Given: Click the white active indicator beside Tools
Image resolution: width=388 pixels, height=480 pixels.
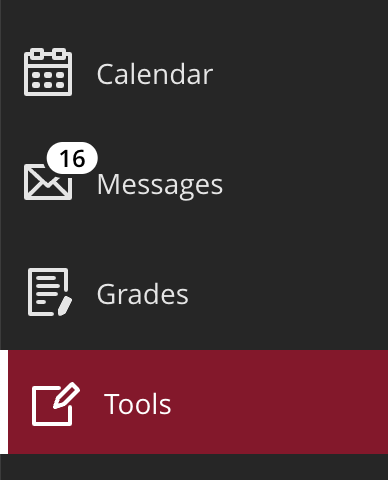Looking at the screenshot, I should 4,402.
